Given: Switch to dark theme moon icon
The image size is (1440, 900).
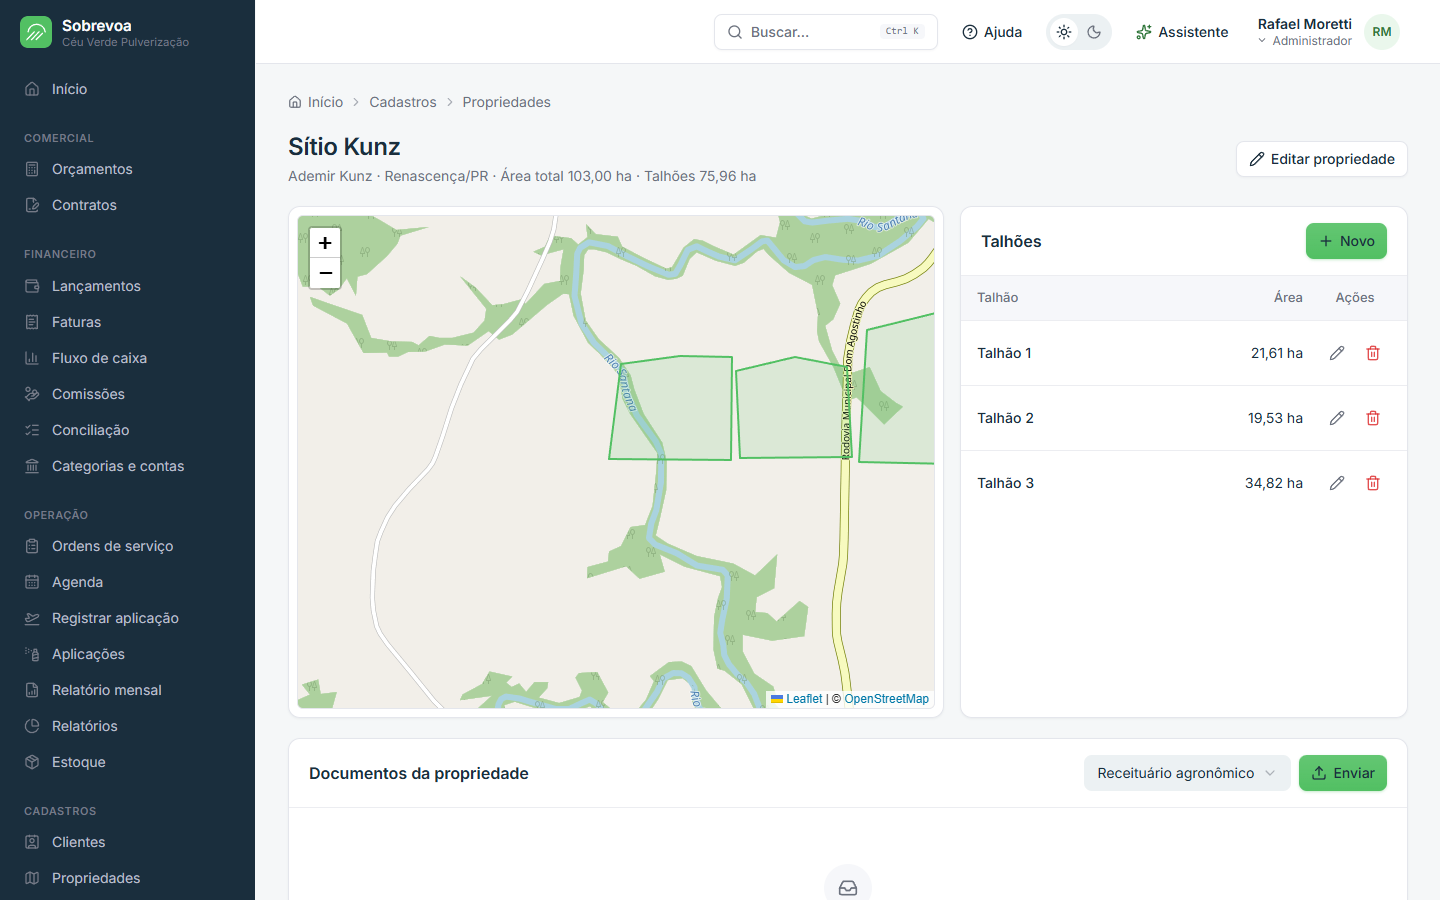Looking at the screenshot, I should point(1094,32).
